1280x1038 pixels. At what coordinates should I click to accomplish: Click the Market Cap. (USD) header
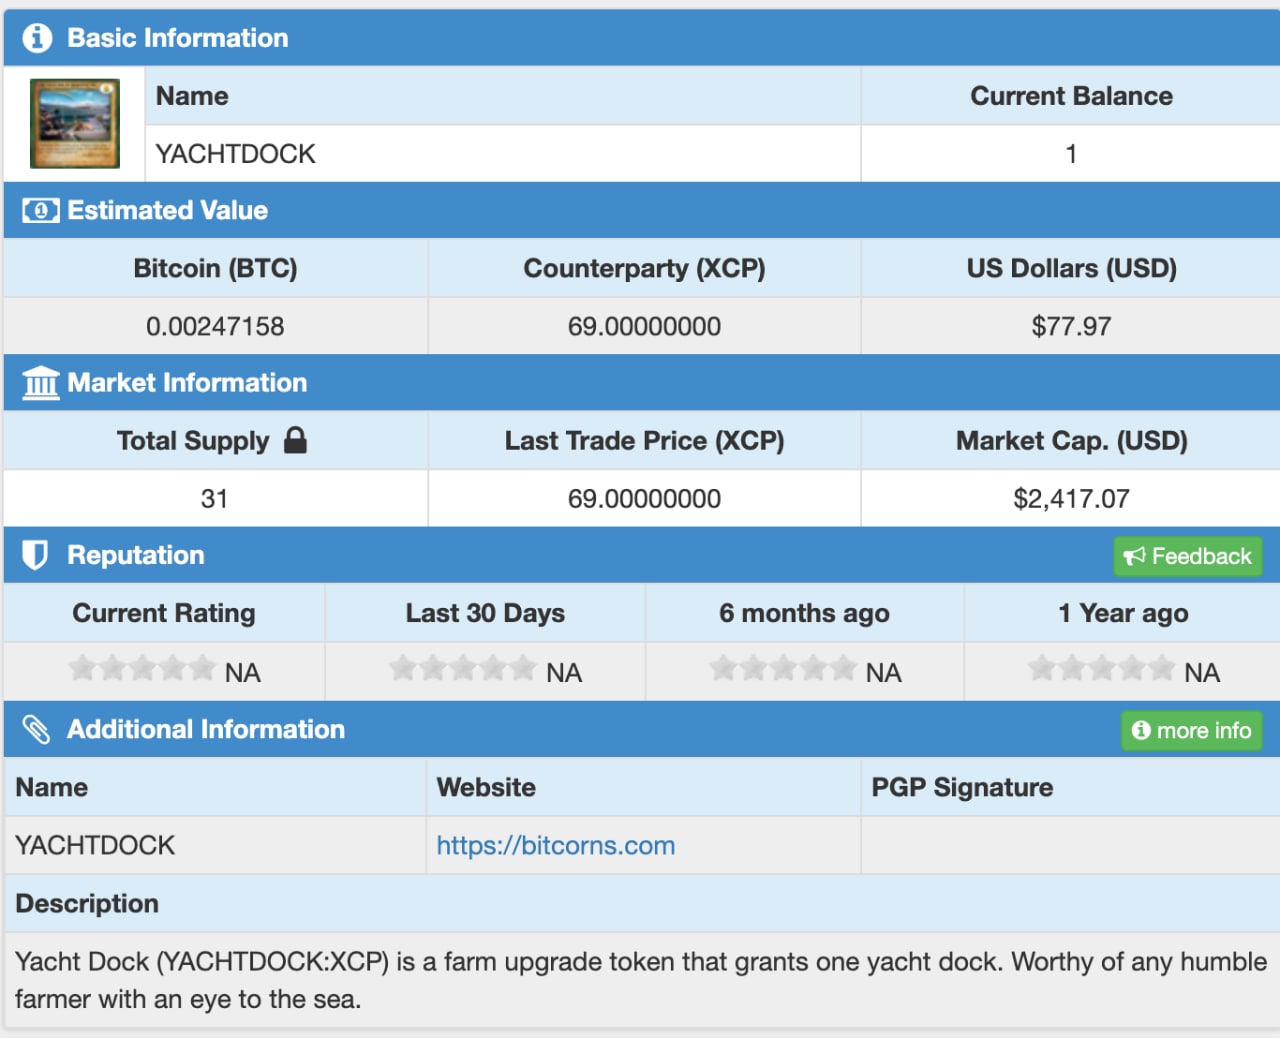[x=1071, y=441]
